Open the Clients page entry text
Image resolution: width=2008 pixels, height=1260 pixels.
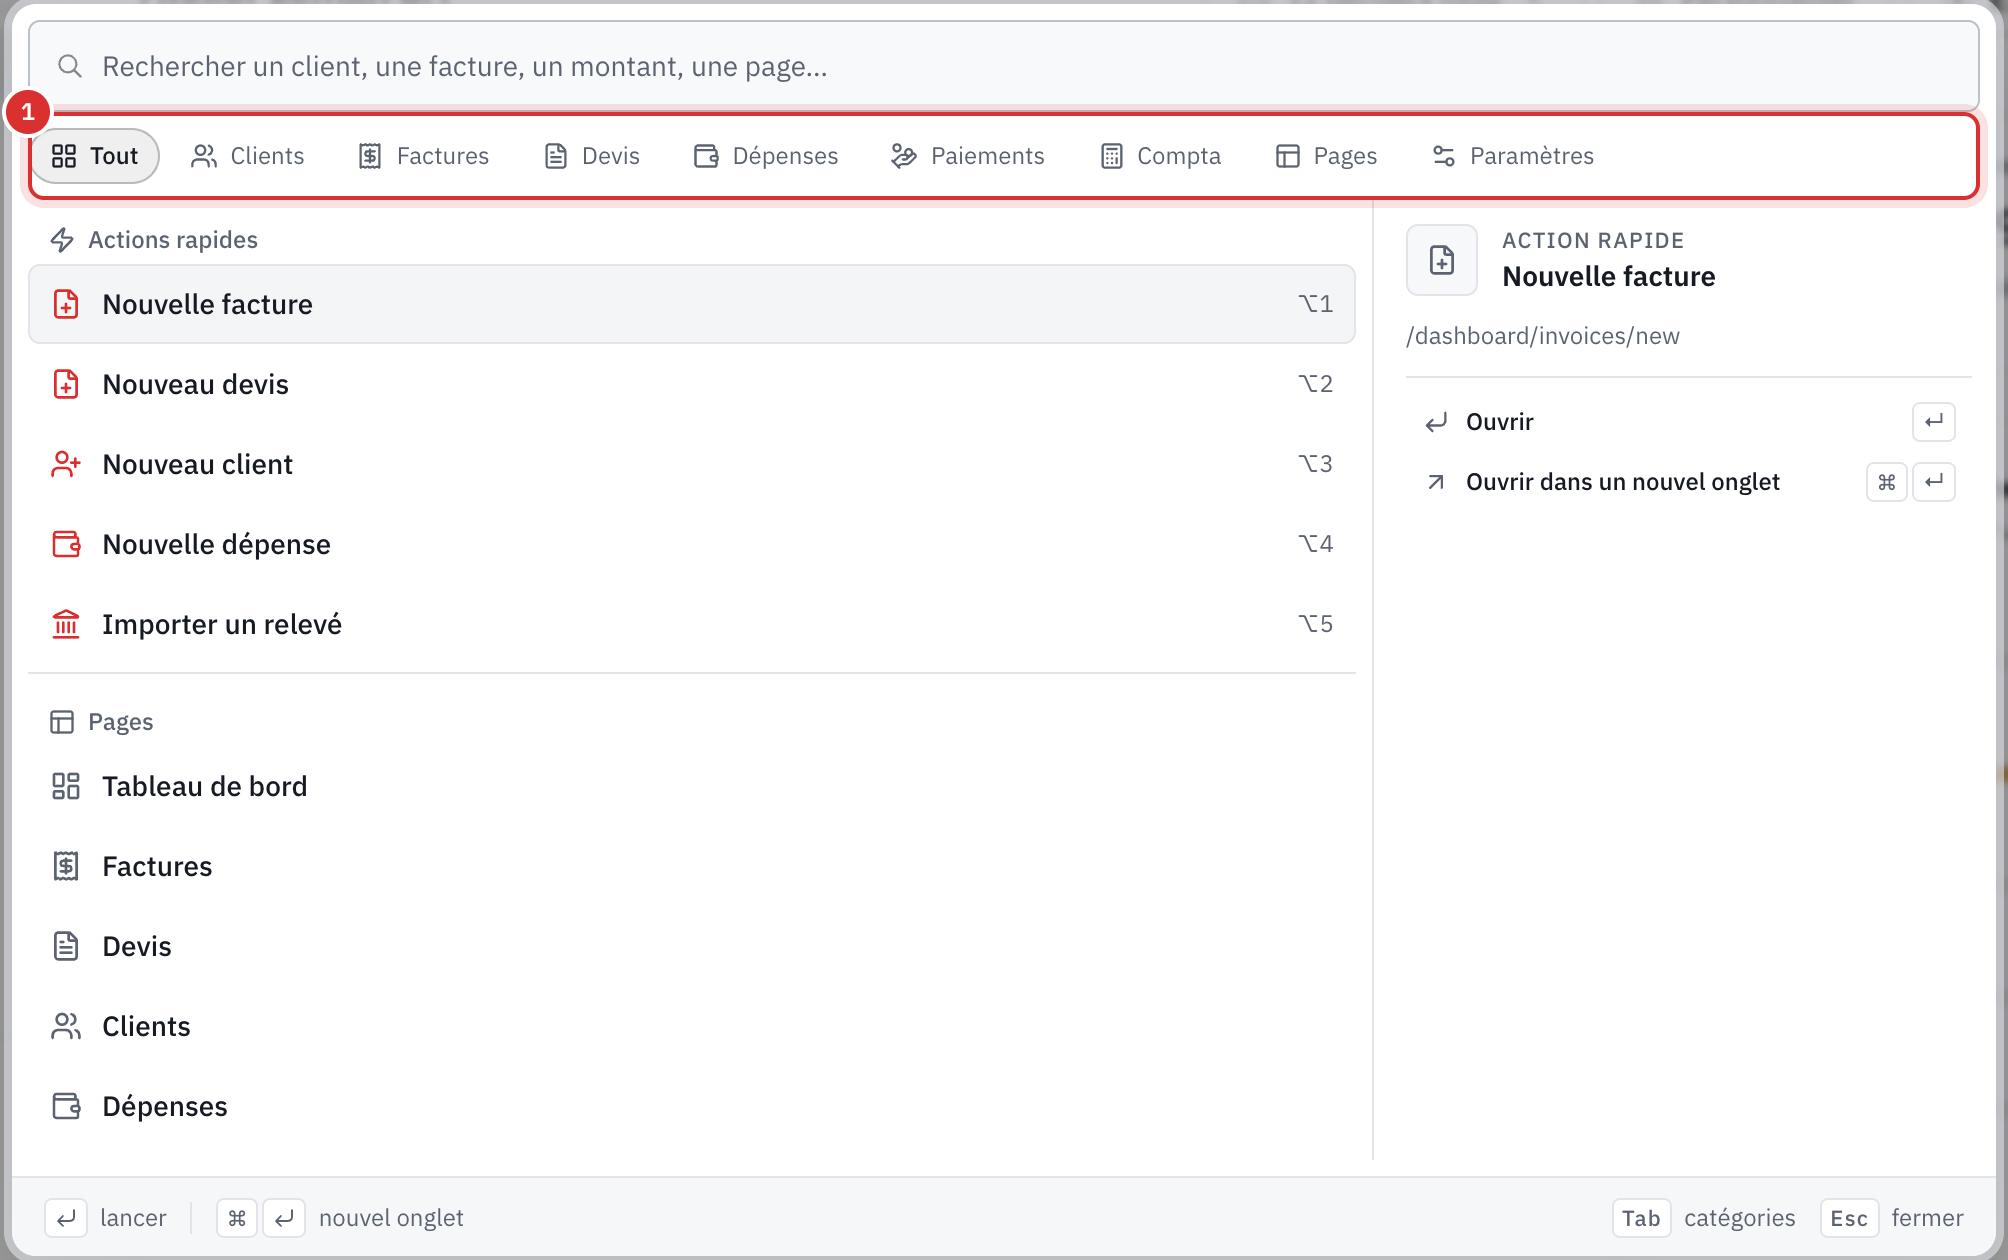146,1026
